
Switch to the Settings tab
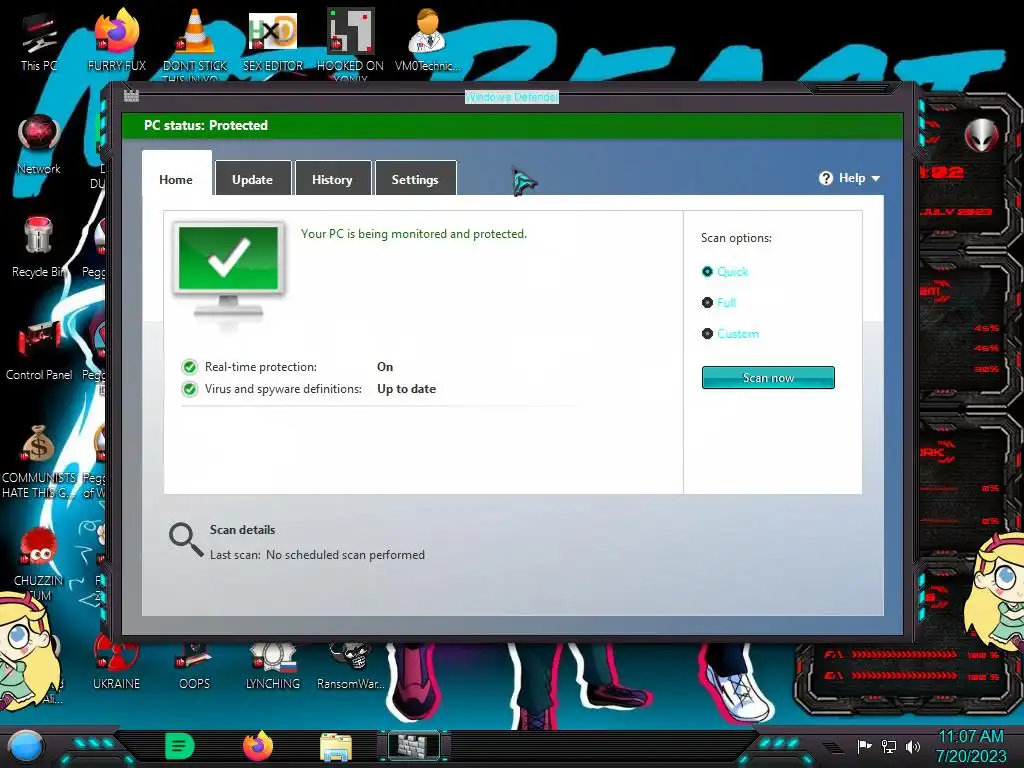click(x=415, y=179)
